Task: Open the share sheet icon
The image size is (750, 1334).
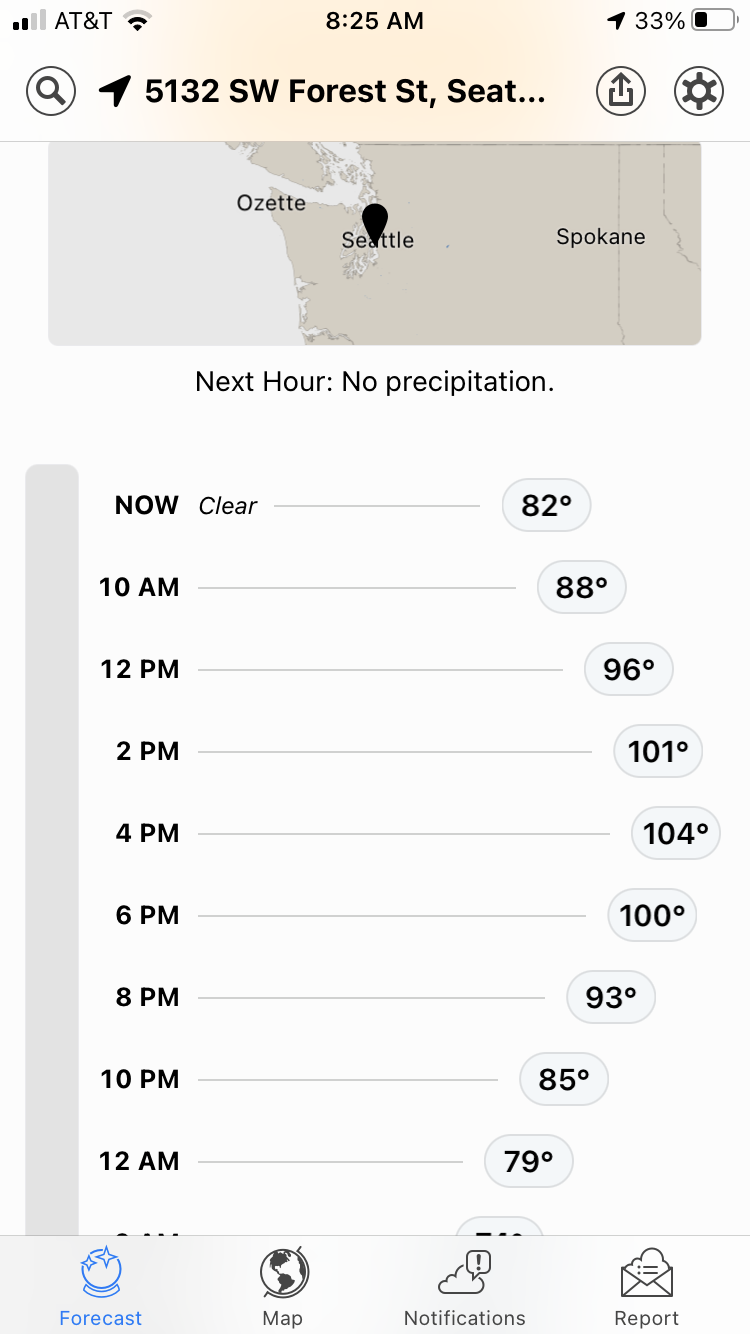Action: coord(621,91)
